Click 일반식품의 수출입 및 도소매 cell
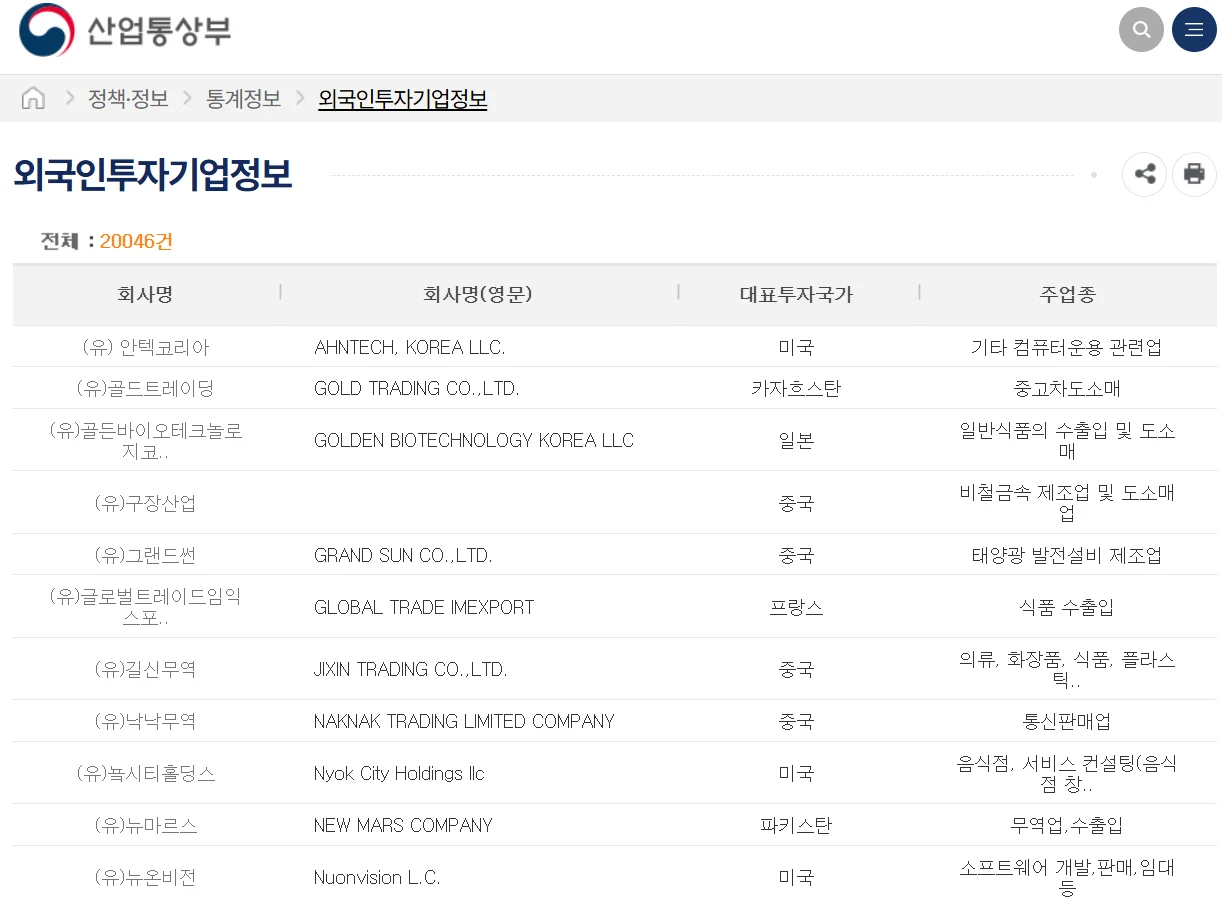The image size is (1222, 910). click(x=1067, y=440)
